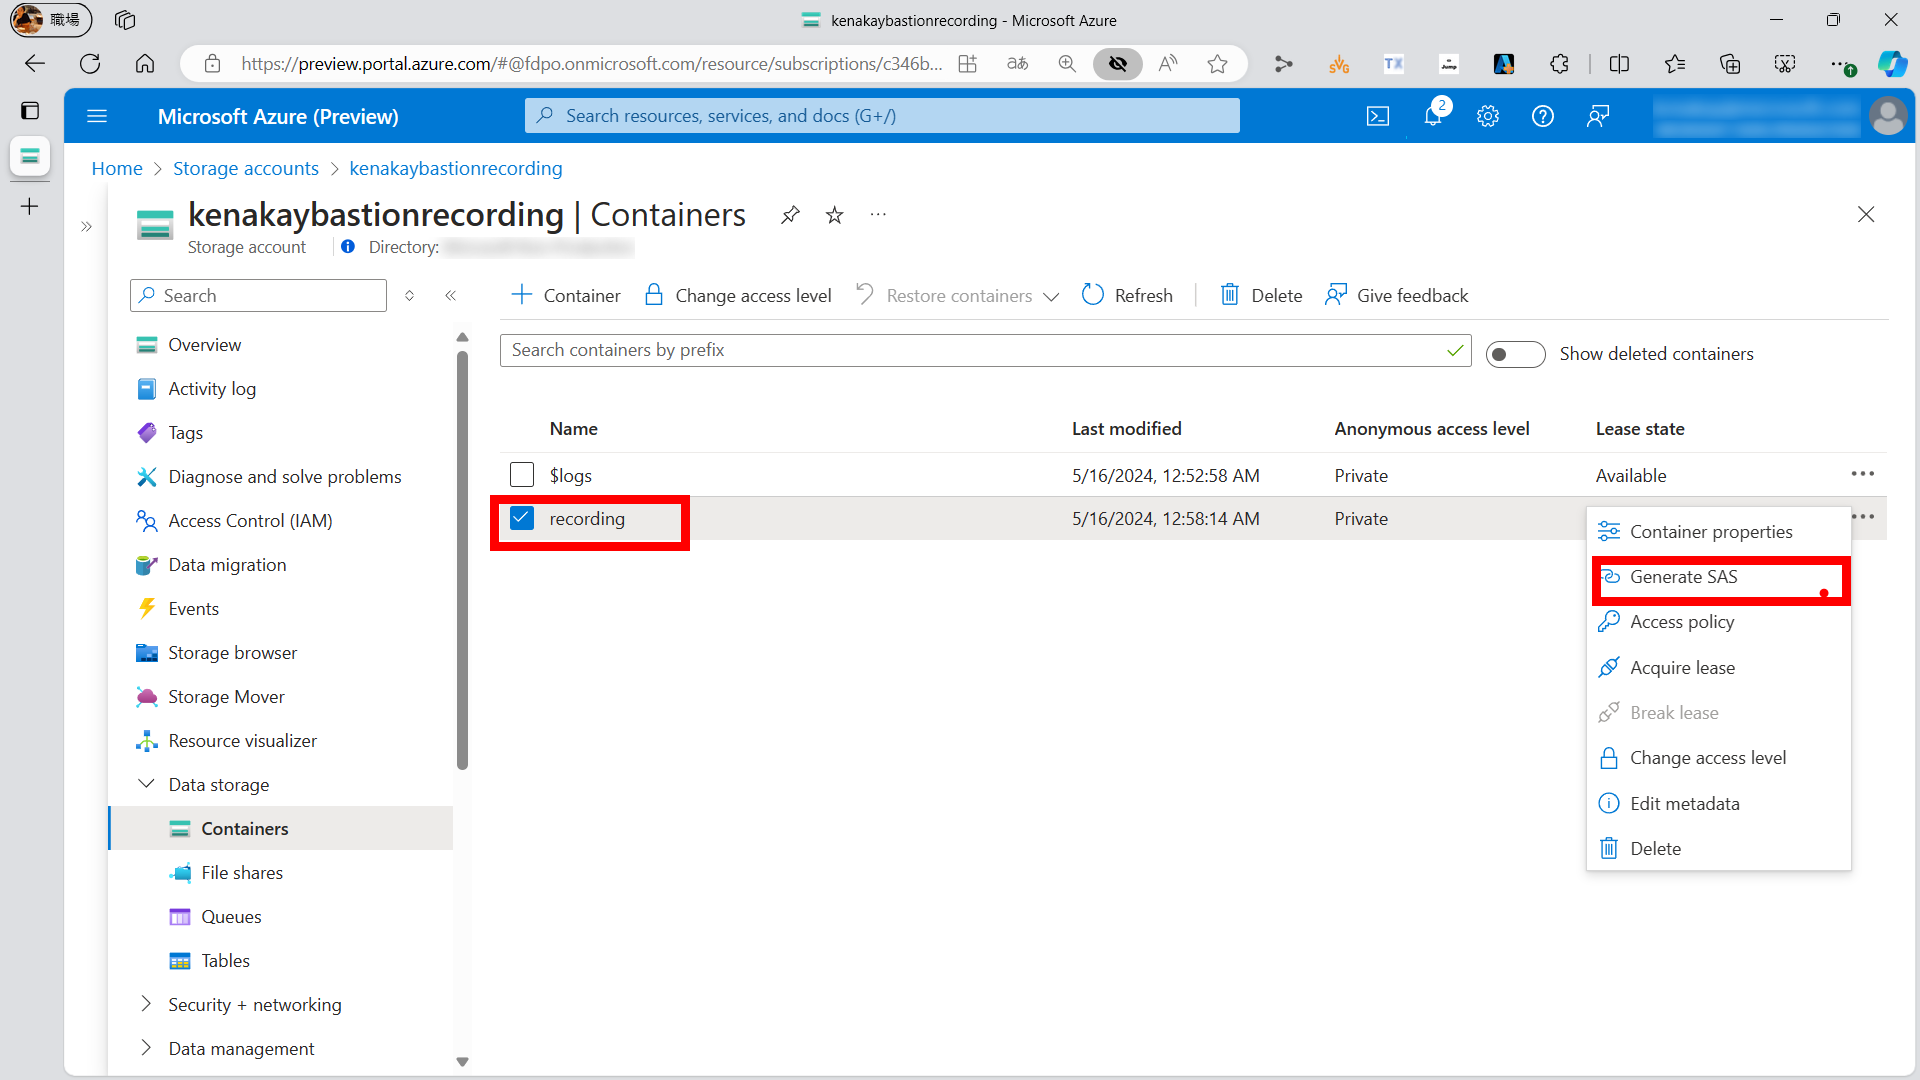Screen dimensions: 1920x1080
Task: Click the Refresh toolbar icon
Action: coord(1093,295)
